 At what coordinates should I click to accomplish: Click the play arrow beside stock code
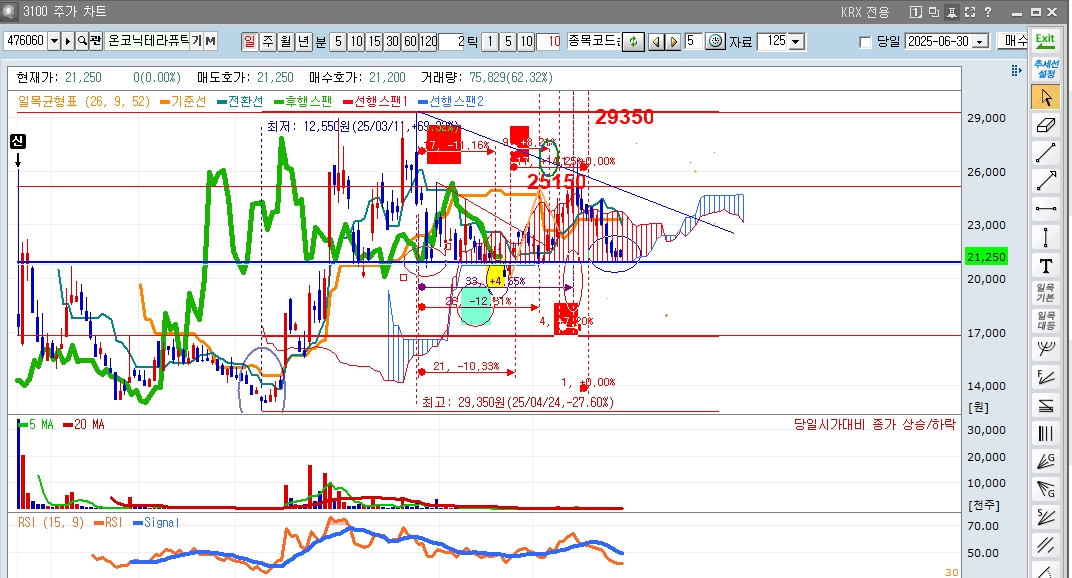68,41
